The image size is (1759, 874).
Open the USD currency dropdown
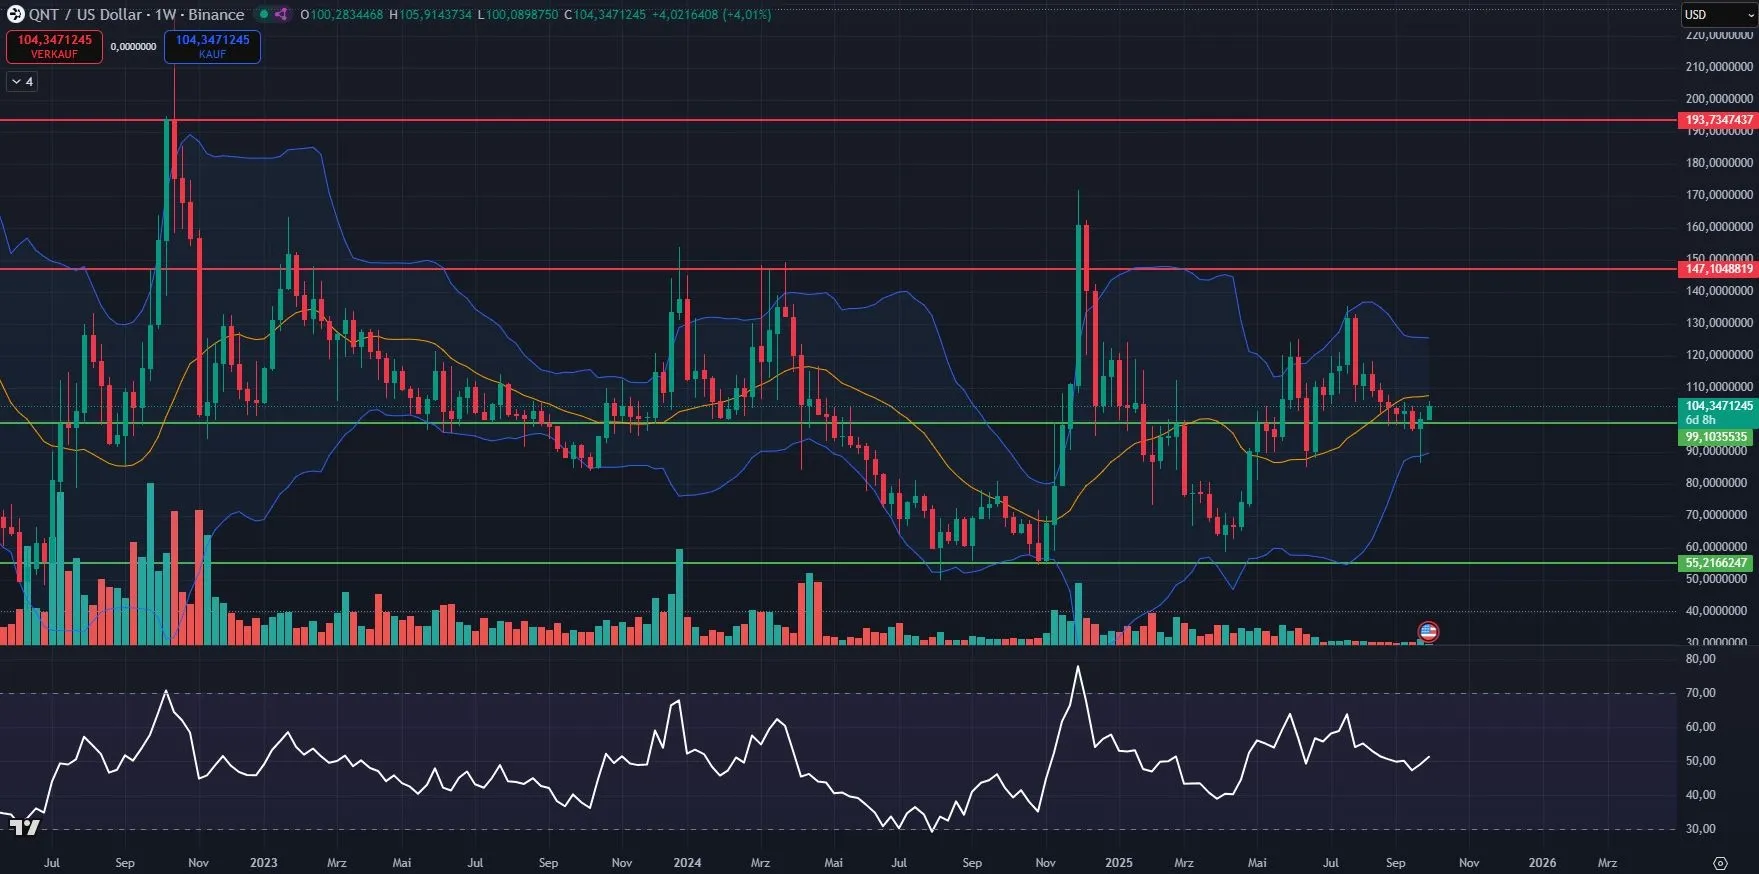click(x=1716, y=14)
